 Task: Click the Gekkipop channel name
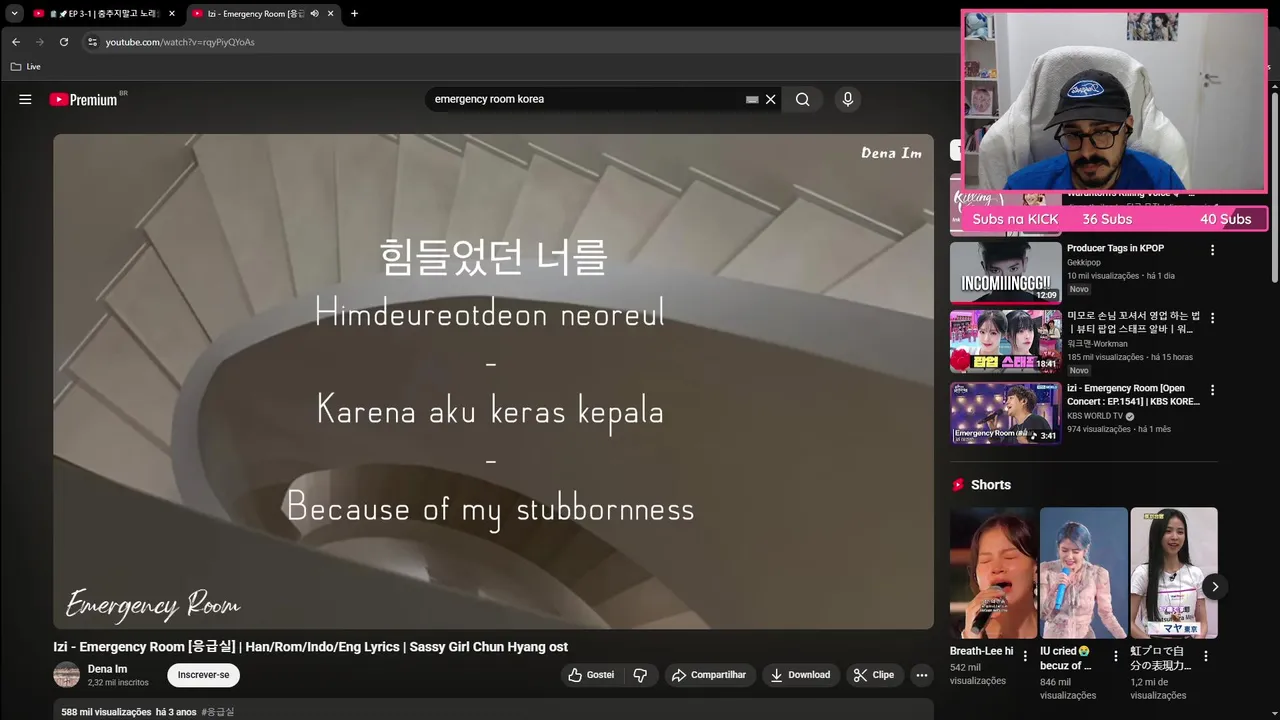(x=1084, y=263)
